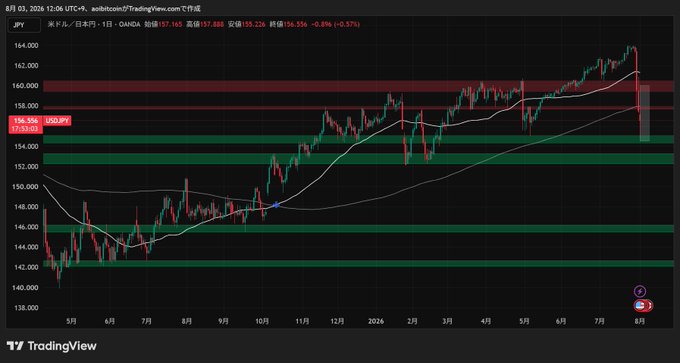The width and height of the screenshot is (680, 363).
Task: Select the gray projection box at chart right
Action: click(644, 113)
